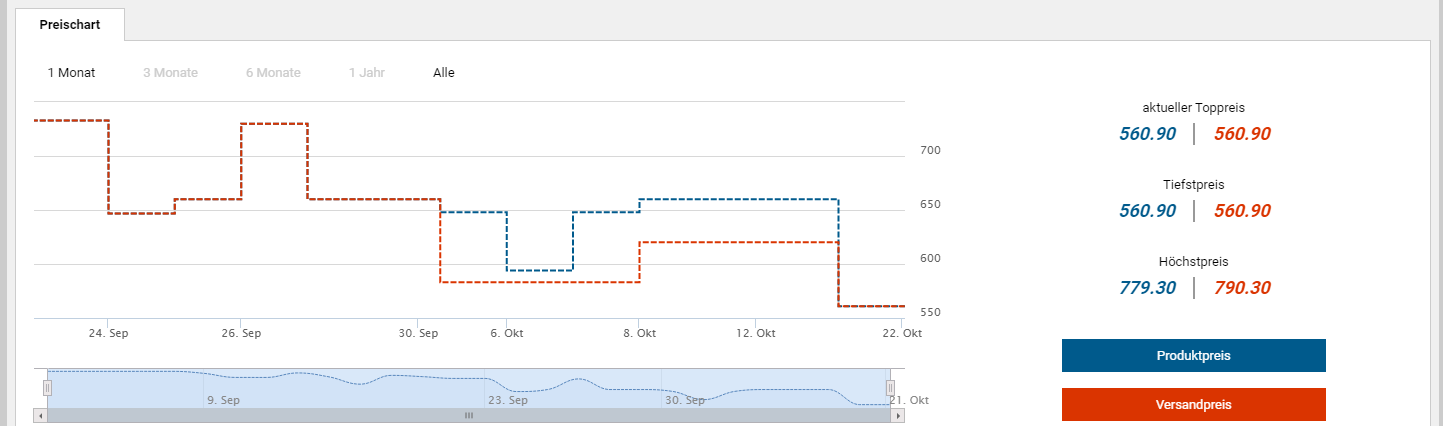
Task: Click the left navigator range handle
Action: click(x=47, y=388)
